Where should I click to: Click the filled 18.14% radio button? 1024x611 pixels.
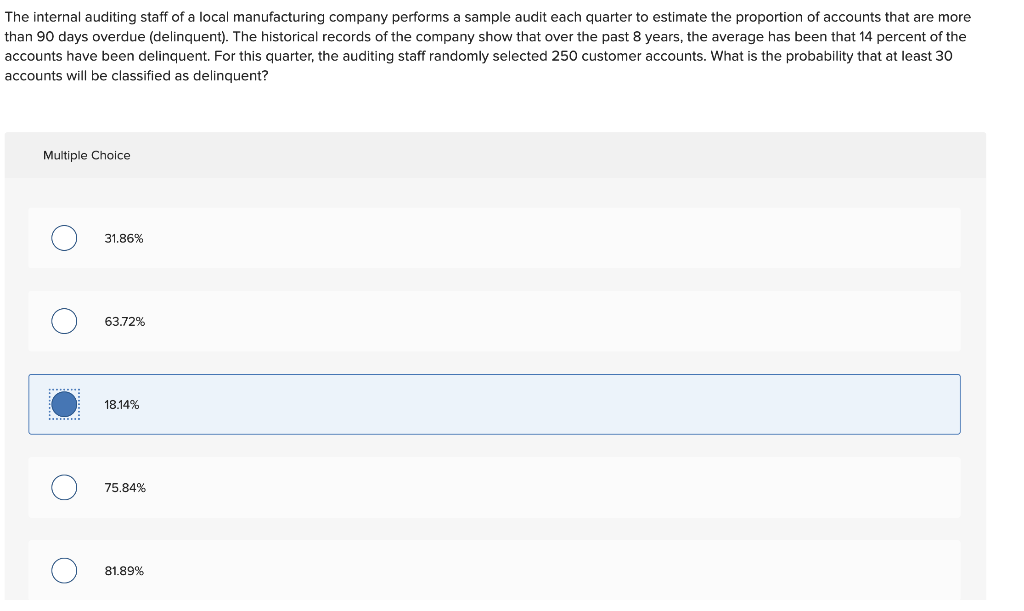pos(64,404)
